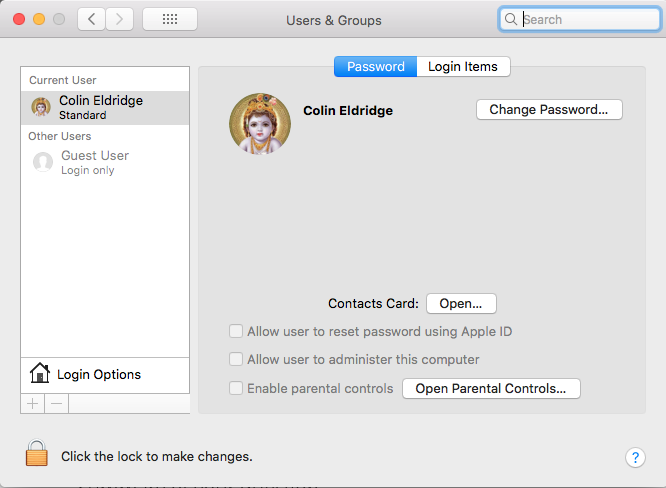
Task: Click the Login Options house icon
Action: [x=40, y=374]
